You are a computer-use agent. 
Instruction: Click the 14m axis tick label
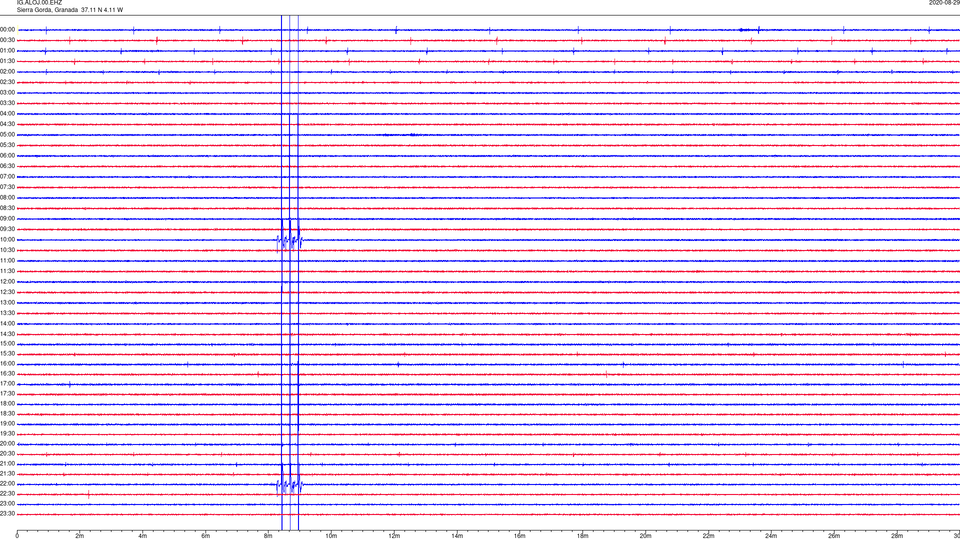click(457, 536)
